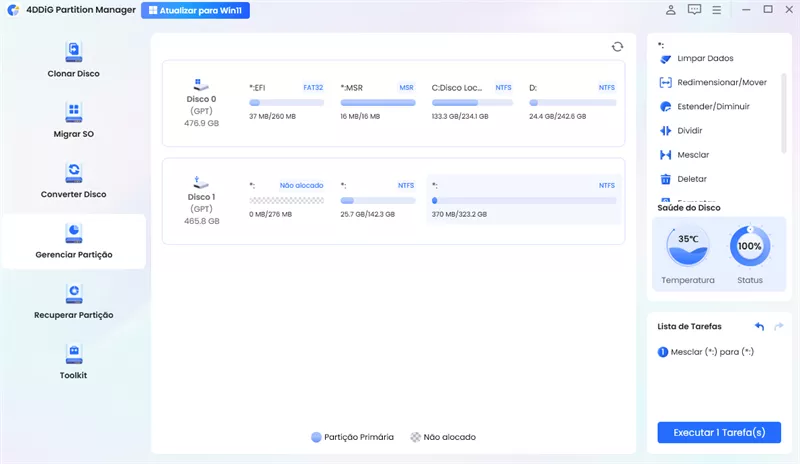Open Recuperar Partição in the sidebar
The image size is (800, 464).
[x=73, y=301]
